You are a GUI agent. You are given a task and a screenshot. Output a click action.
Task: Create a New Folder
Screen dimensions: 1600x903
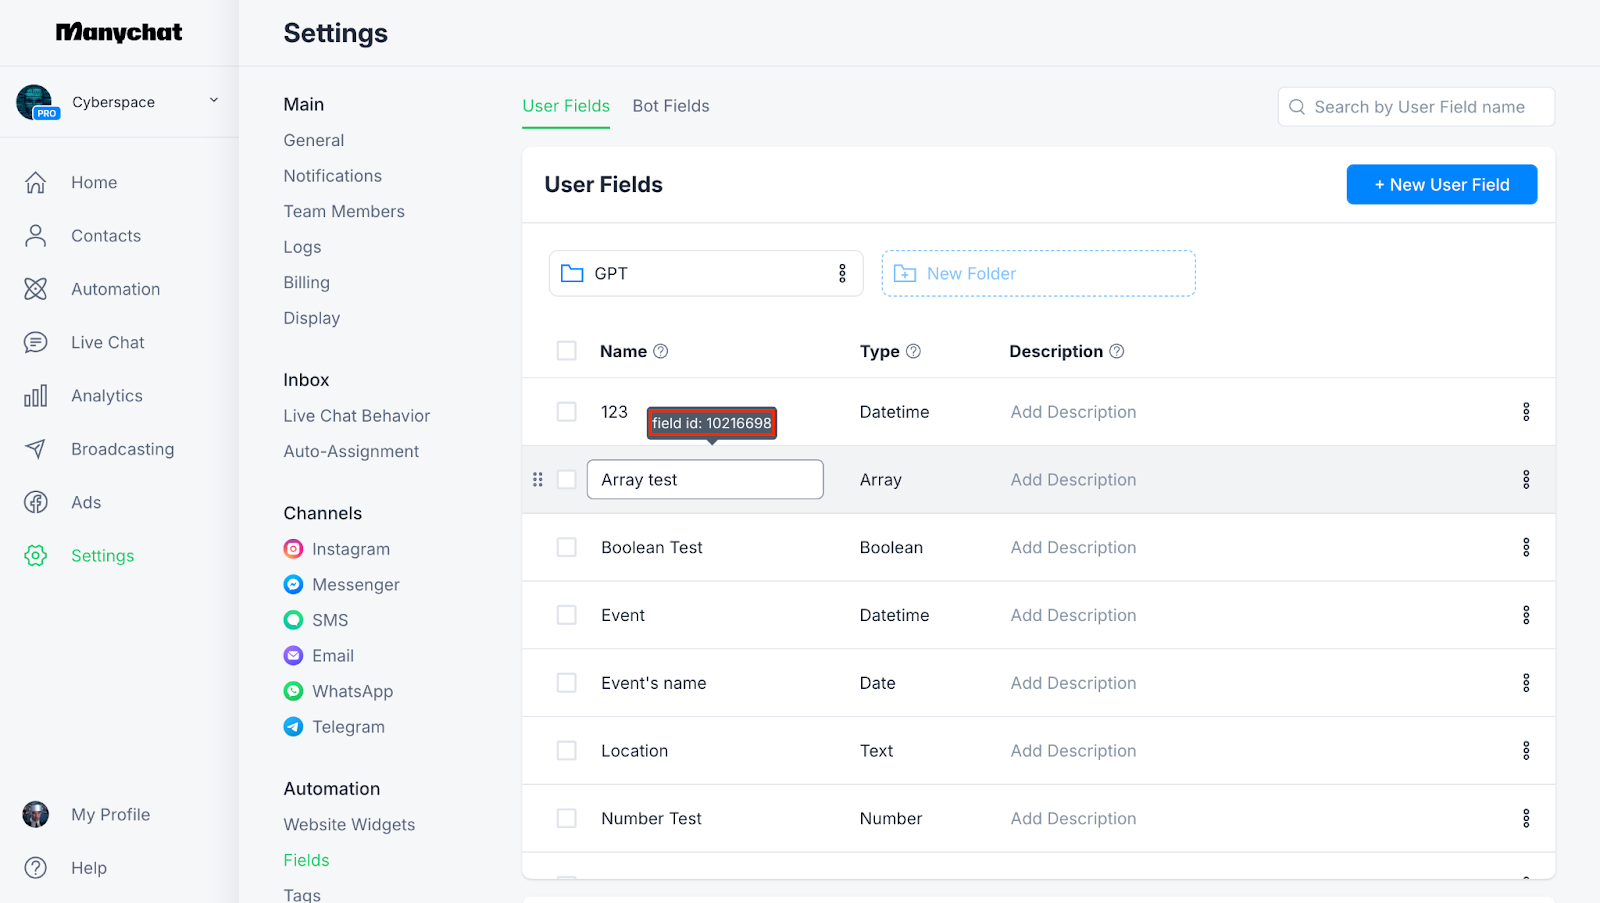pyautogui.click(x=1038, y=274)
